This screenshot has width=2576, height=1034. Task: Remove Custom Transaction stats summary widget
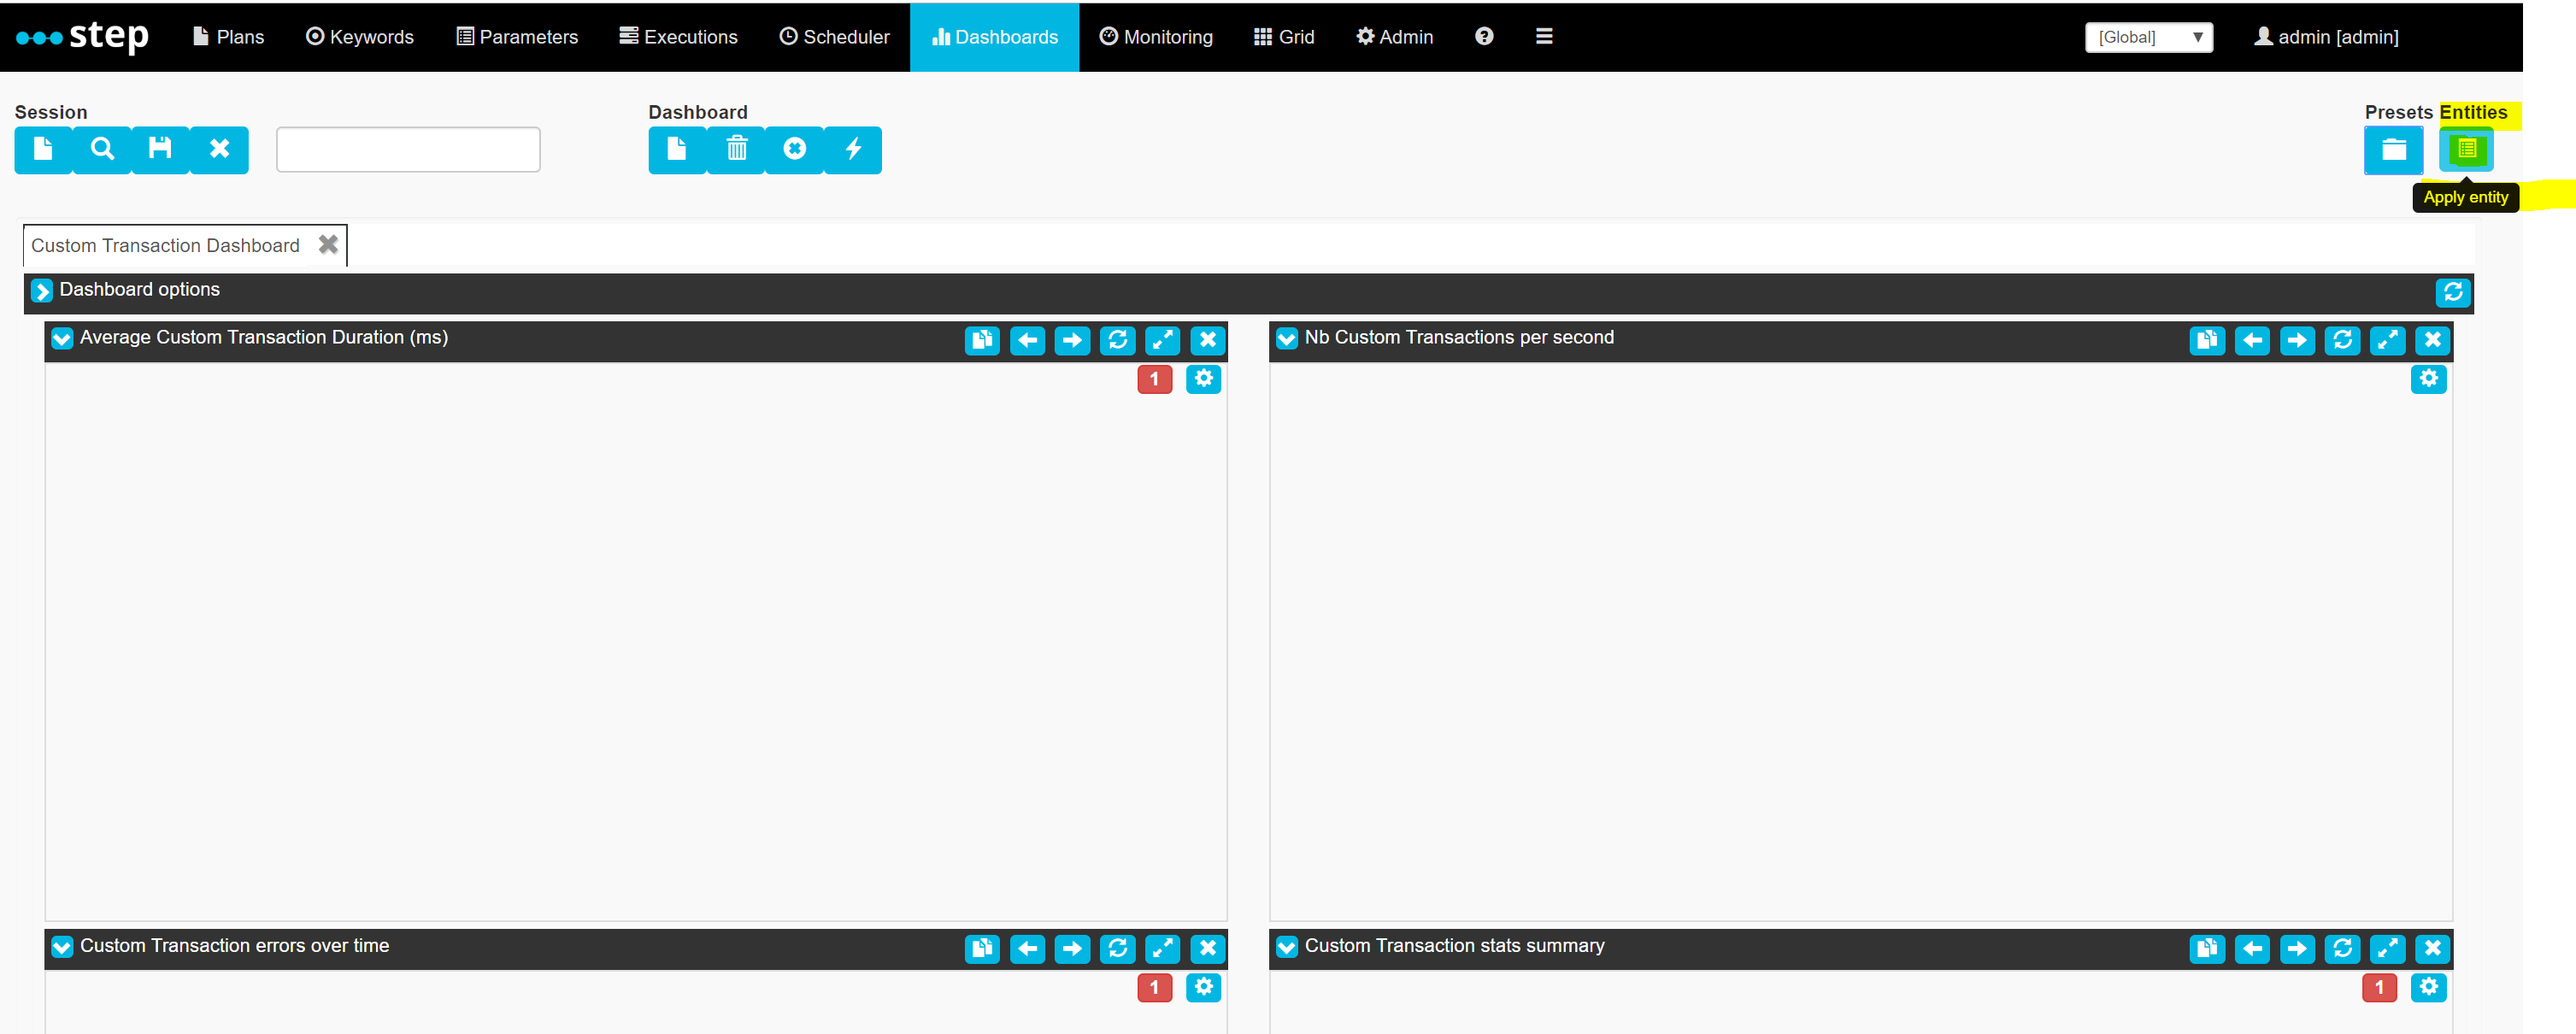click(2433, 949)
